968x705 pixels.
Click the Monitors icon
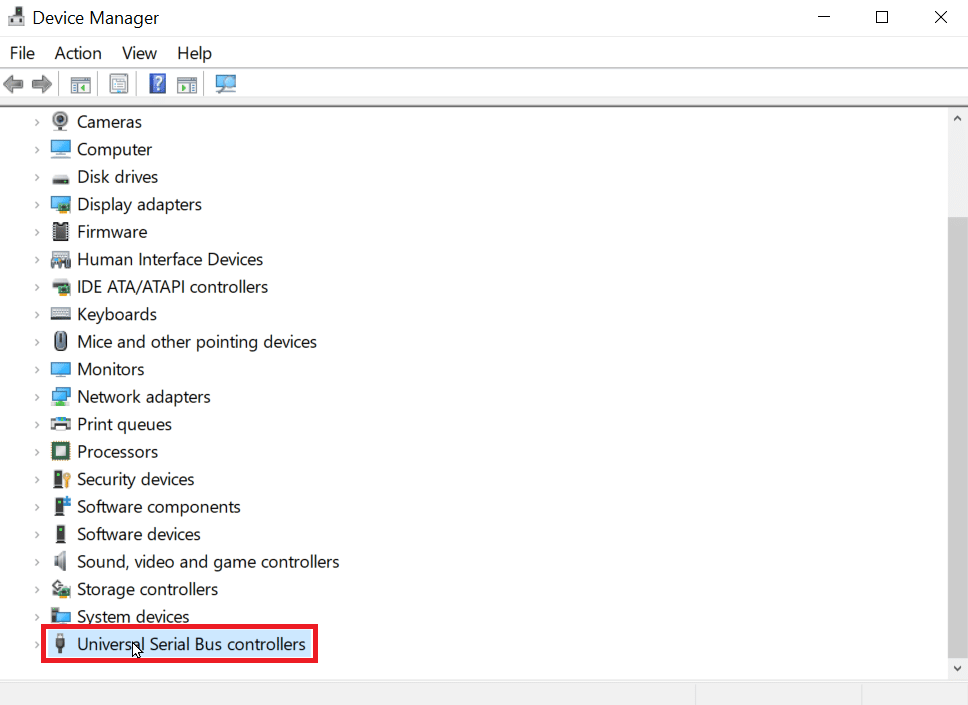click(60, 369)
